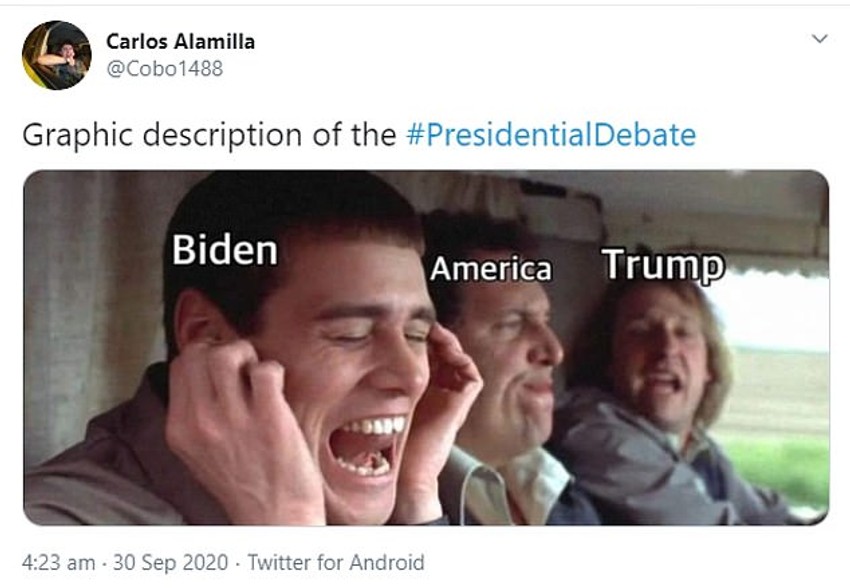The height and width of the screenshot is (588, 850).
Task: Click the "Trump" caption in the meme
Action: pos(662,266)
